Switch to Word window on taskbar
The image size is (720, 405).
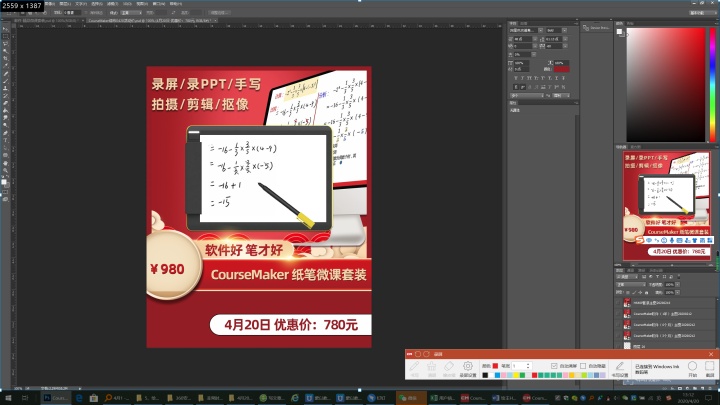pyautogui.click(x=503, y=398)
